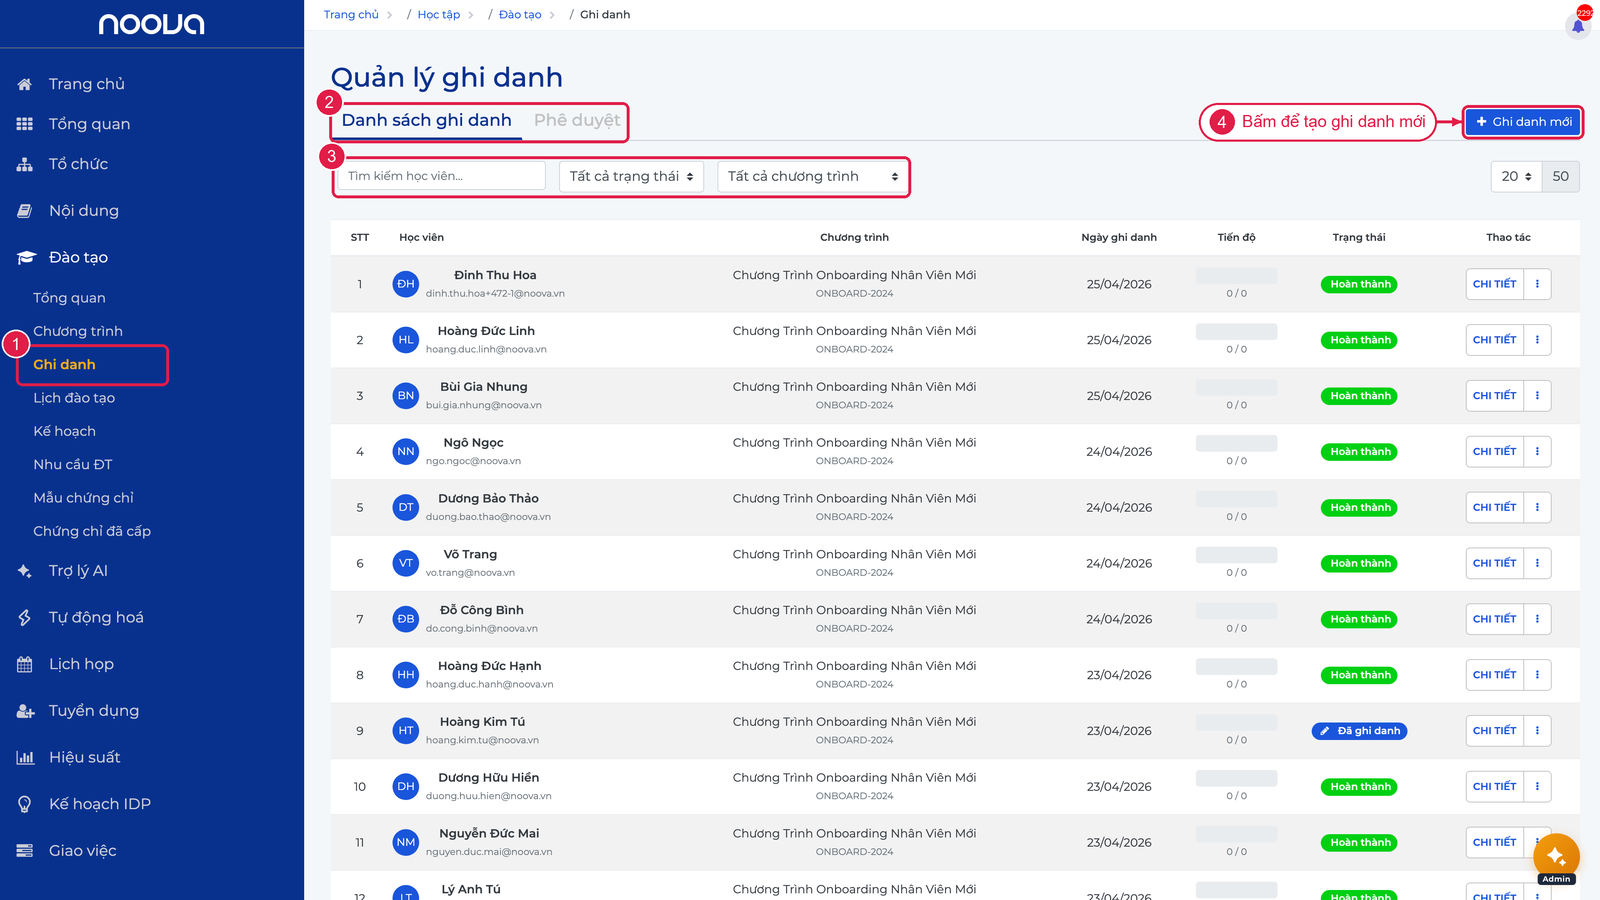Viewport: 1600px width, 900px height.
Task: Open three-dot menu for Đinh Thu Hoa row
Action: 1537,284
